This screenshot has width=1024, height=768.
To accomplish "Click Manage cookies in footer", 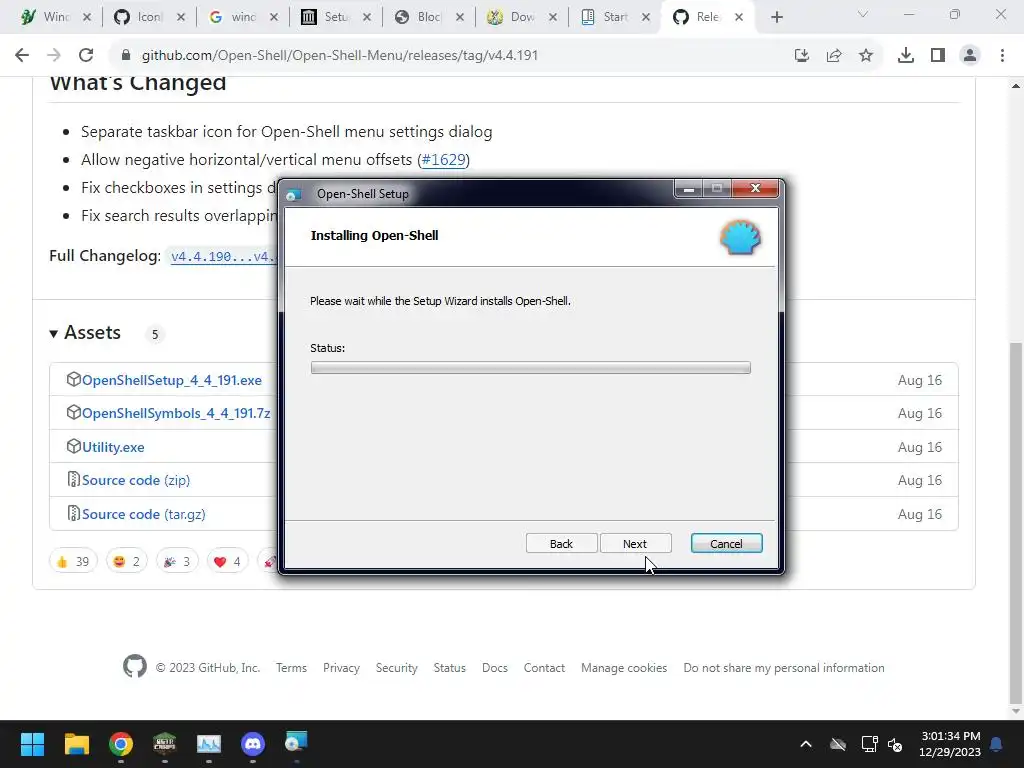I will click(624, 667).
